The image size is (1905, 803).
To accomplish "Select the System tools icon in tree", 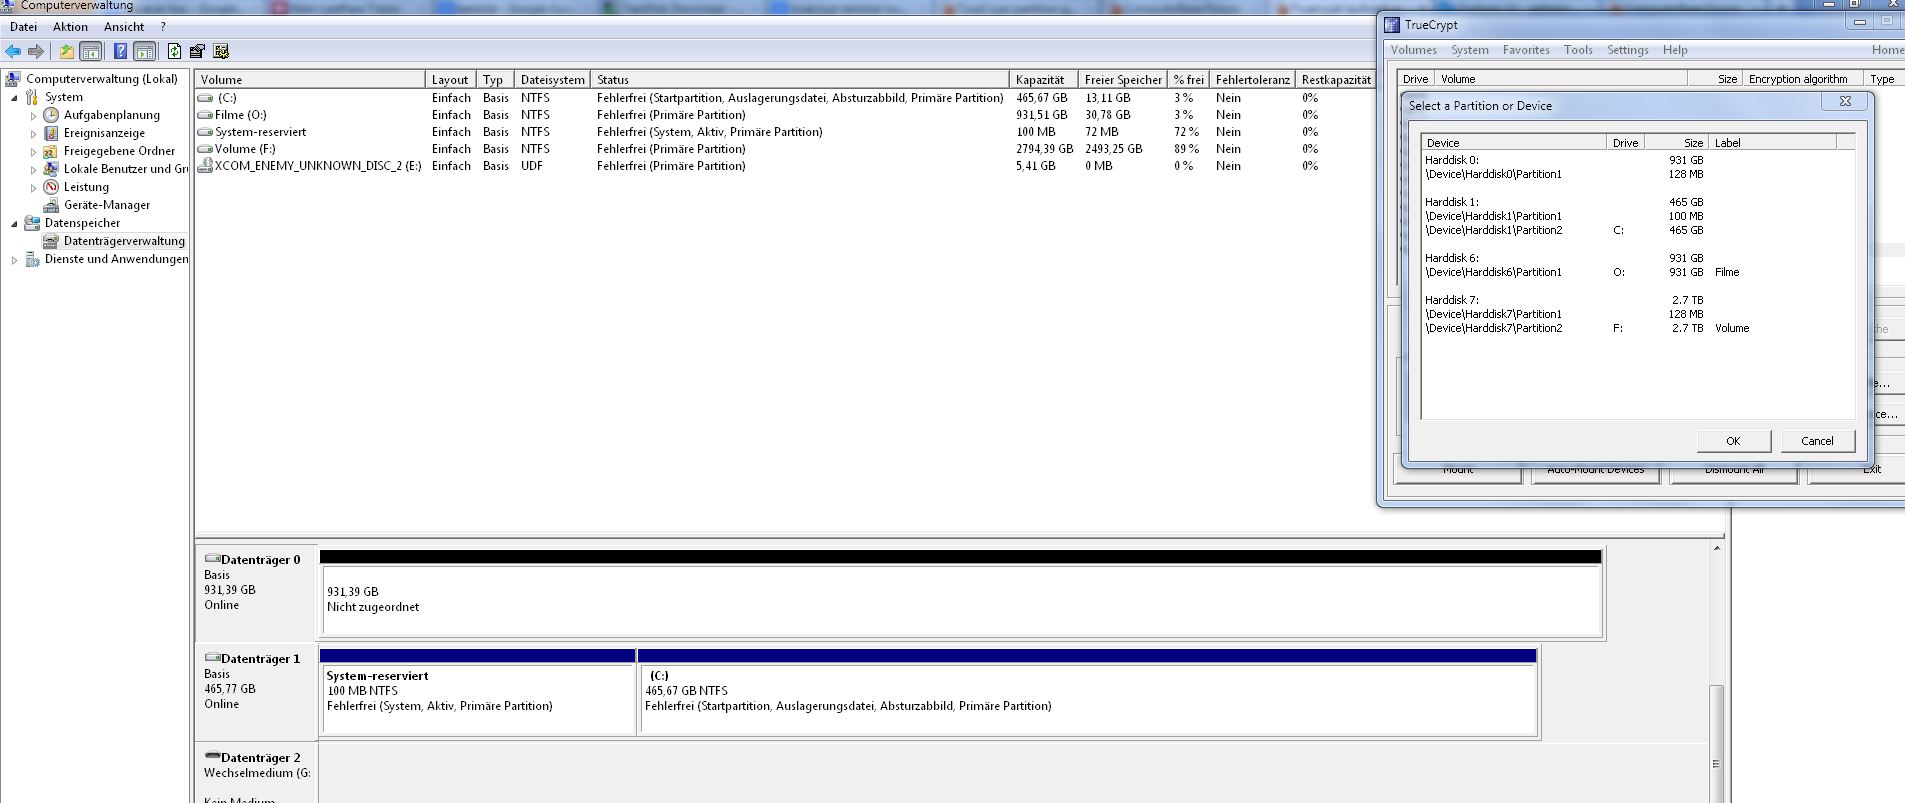I will pos(32,97).
